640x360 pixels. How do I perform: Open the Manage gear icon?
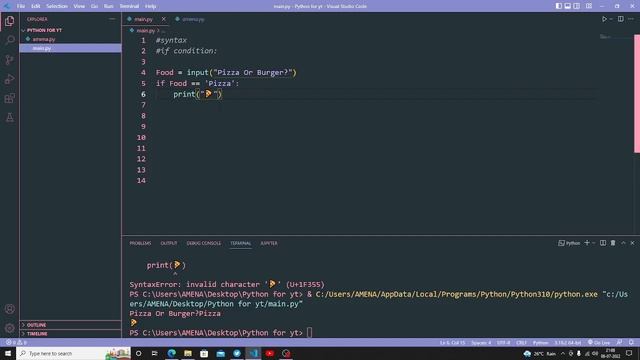coord(9,328)
